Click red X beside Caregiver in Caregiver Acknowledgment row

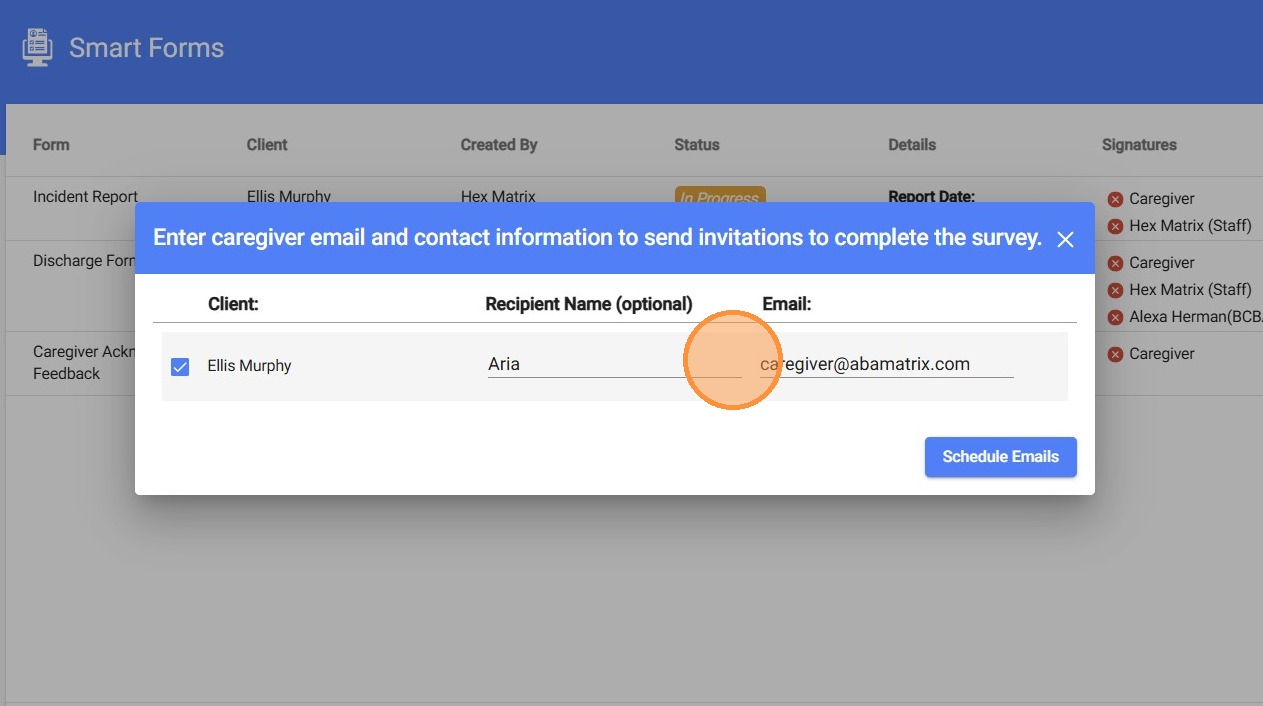click(x=1115, y=354)
